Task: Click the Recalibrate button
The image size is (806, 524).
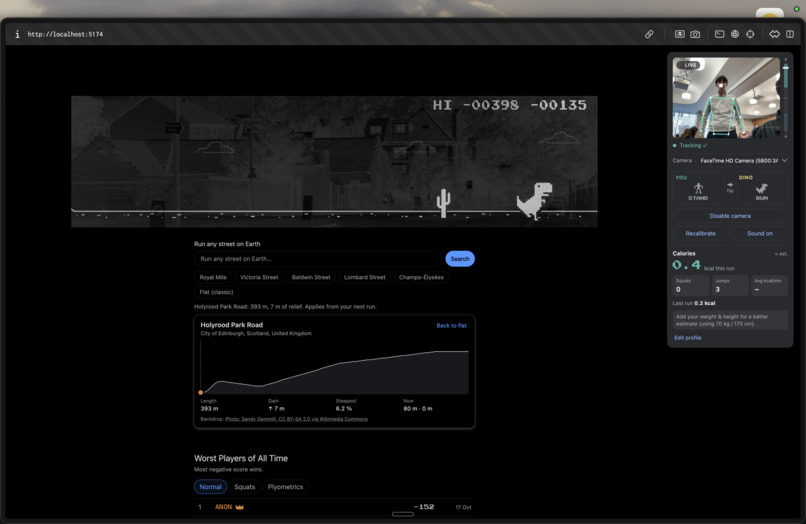Action: tap(700, 233)
